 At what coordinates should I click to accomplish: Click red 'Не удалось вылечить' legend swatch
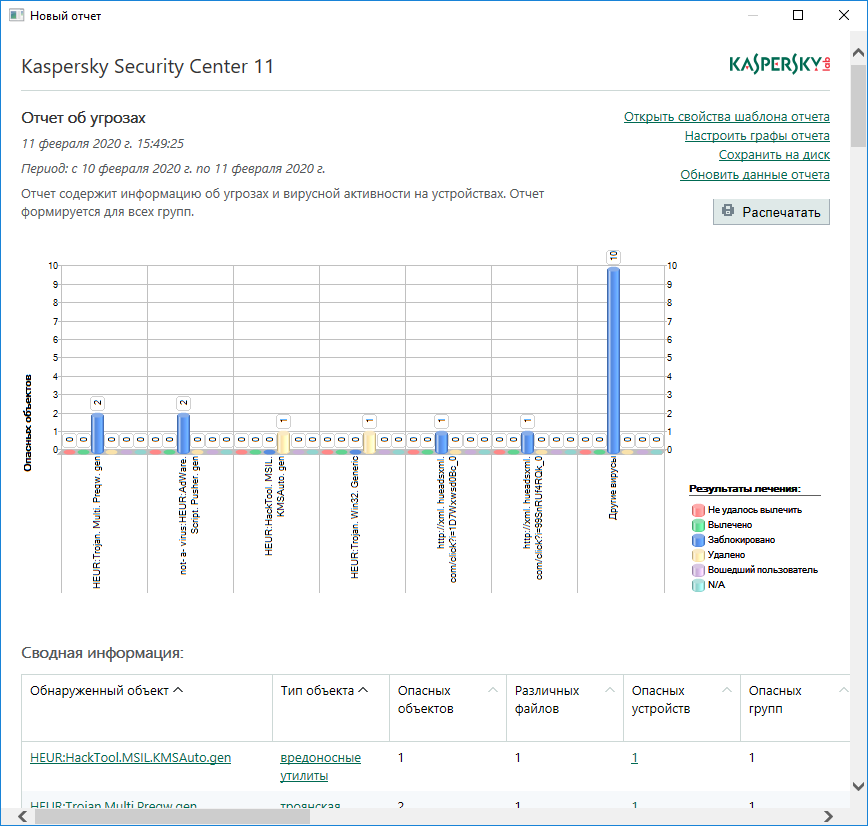698,510
